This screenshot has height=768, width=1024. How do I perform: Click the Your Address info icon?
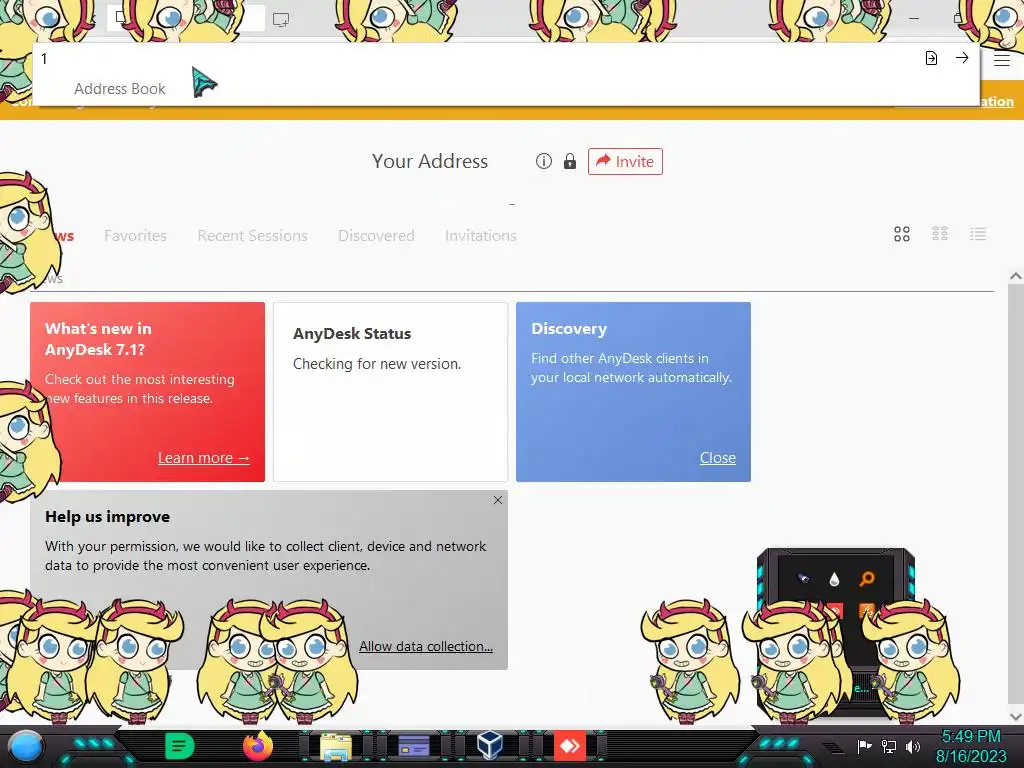point(543,161)
